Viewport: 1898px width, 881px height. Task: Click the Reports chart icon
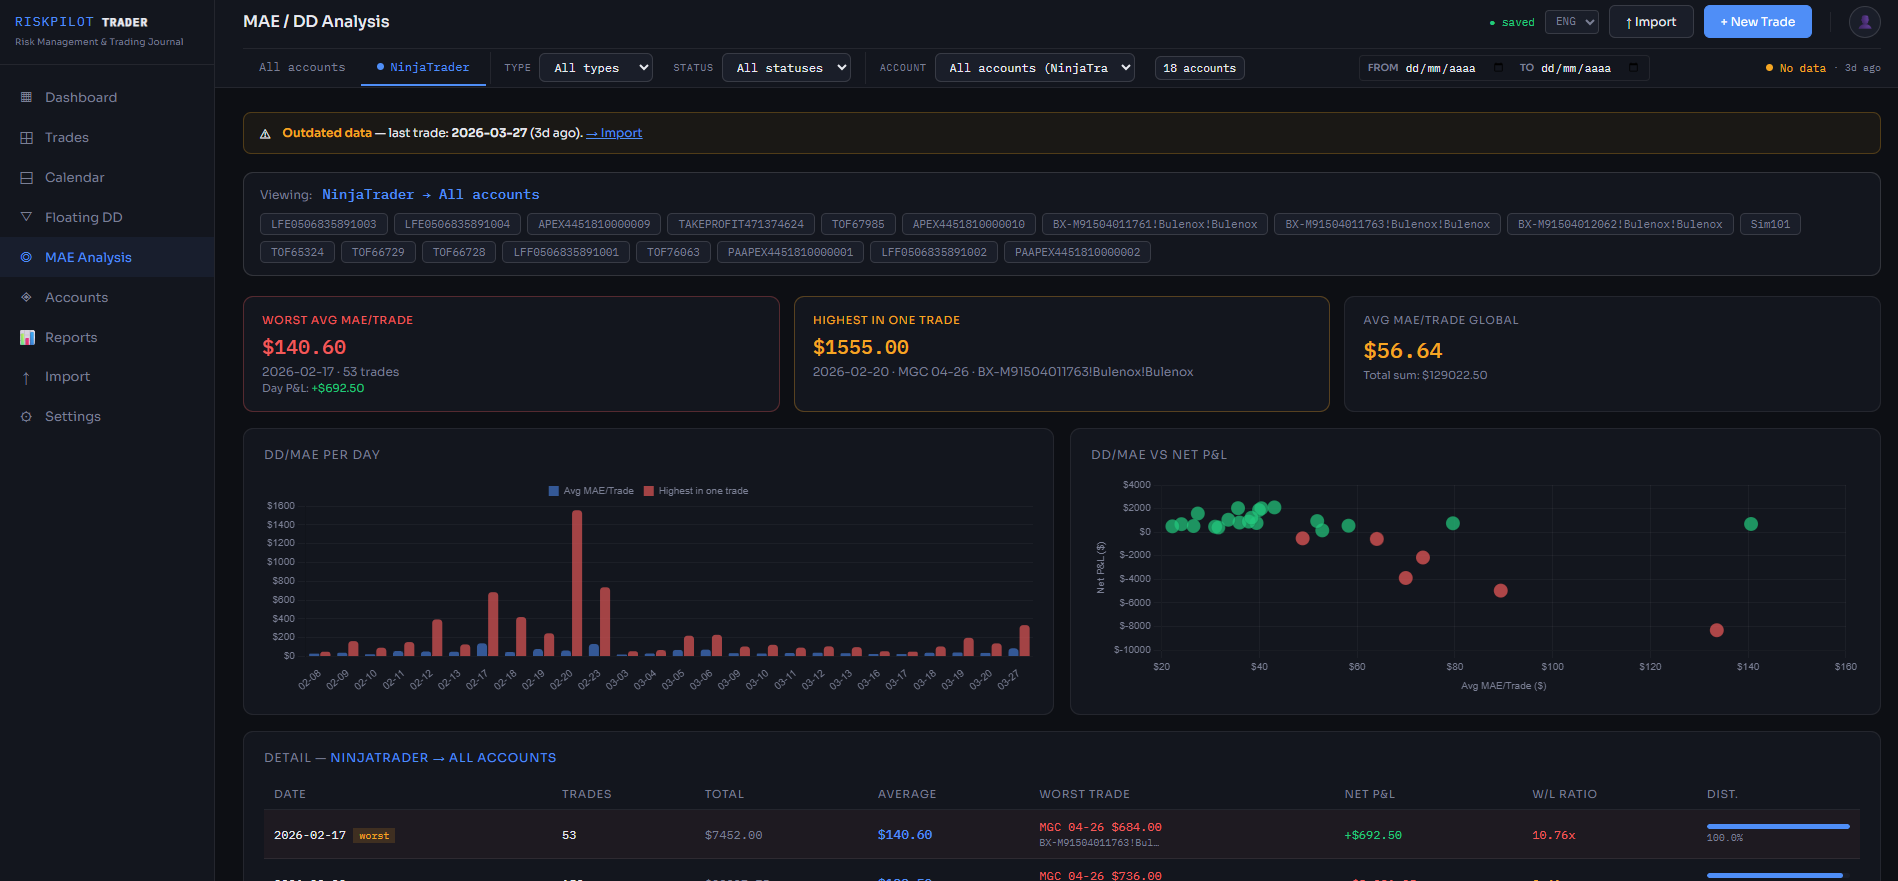[x=27, y=337]
